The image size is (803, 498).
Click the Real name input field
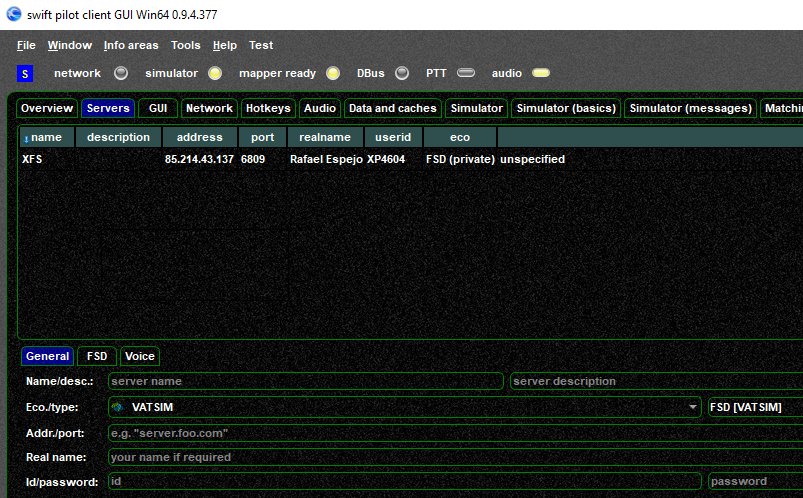tap(456, 457)
